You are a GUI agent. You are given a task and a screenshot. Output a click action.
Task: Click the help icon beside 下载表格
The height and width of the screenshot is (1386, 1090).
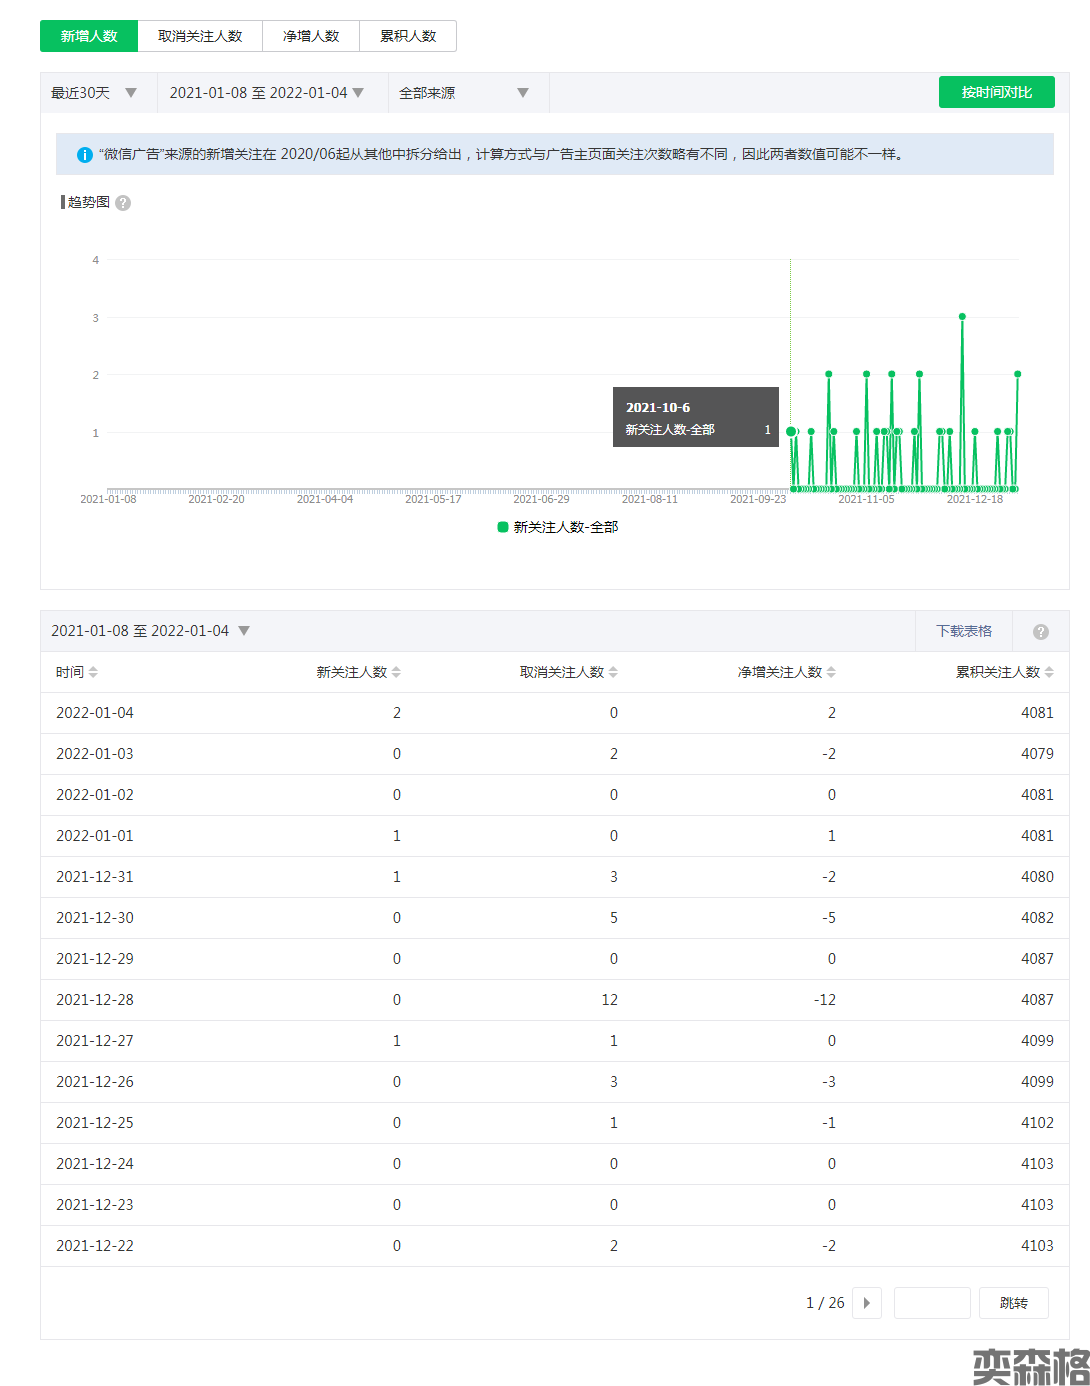pyautogui.click(x=1040, y=632)
